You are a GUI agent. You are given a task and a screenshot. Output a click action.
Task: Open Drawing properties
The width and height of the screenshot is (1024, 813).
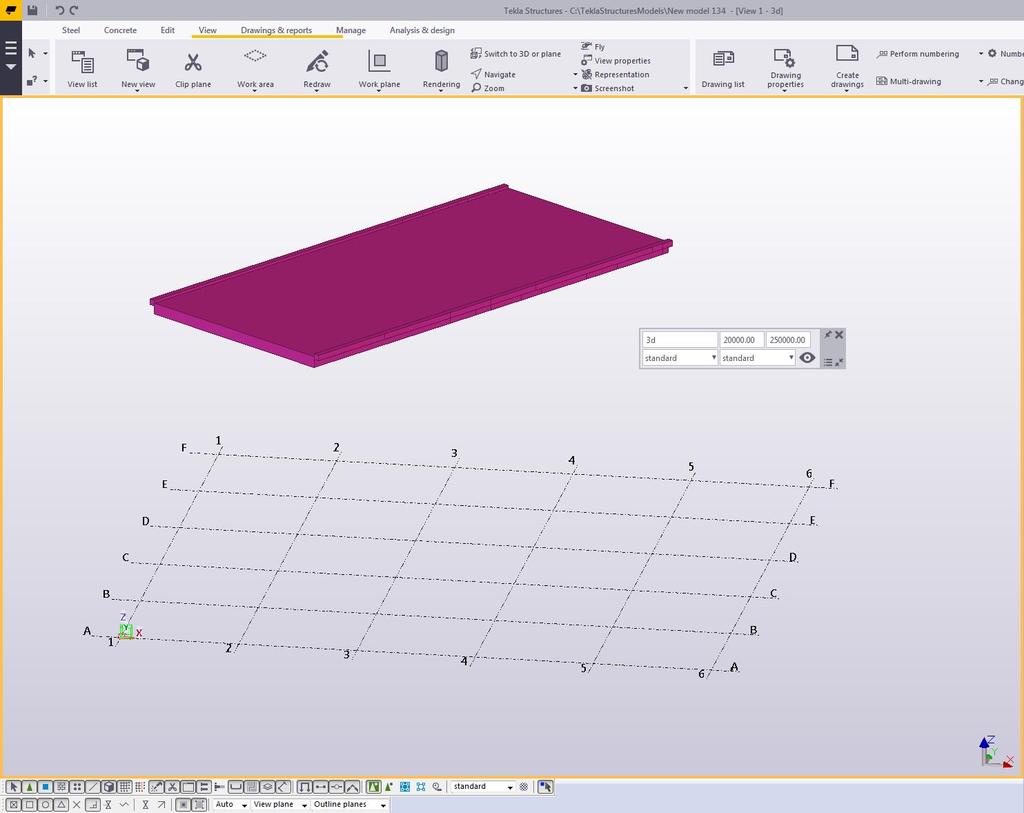(785, 69)
